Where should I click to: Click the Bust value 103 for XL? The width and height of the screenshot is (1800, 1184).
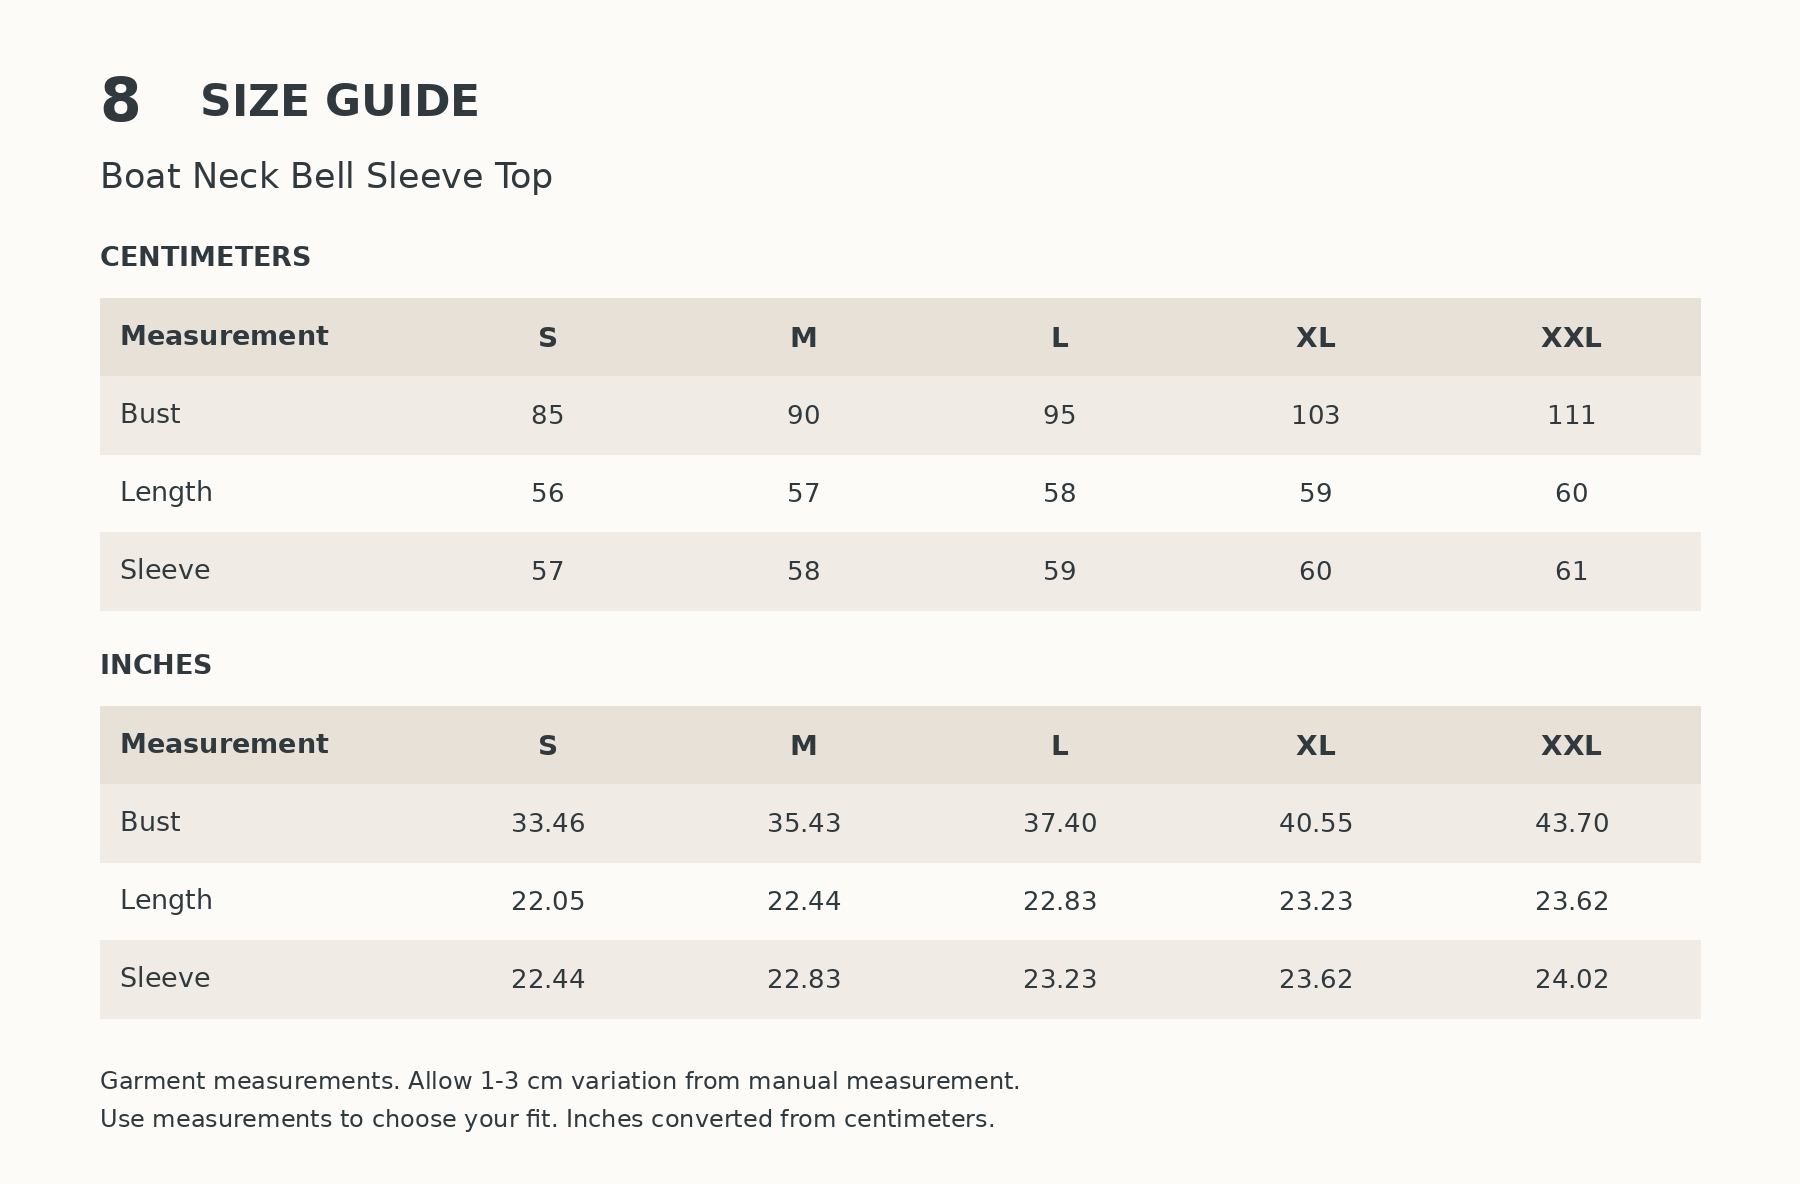click(x=1315, y=416)
